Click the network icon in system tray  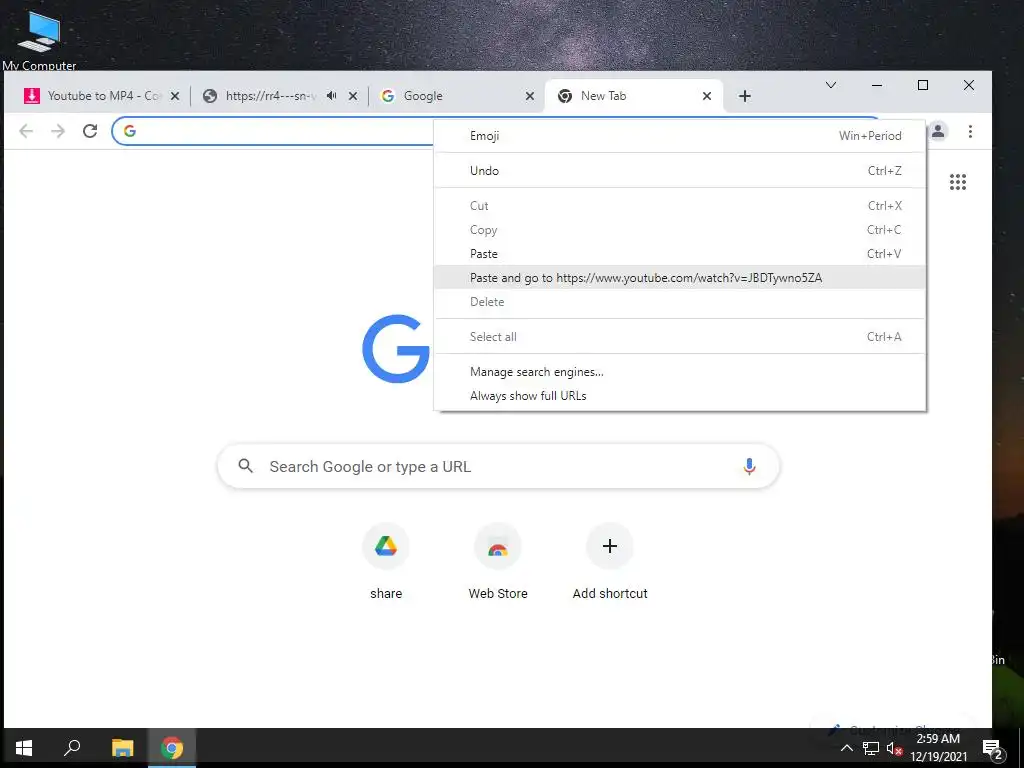tap(871, 748)
